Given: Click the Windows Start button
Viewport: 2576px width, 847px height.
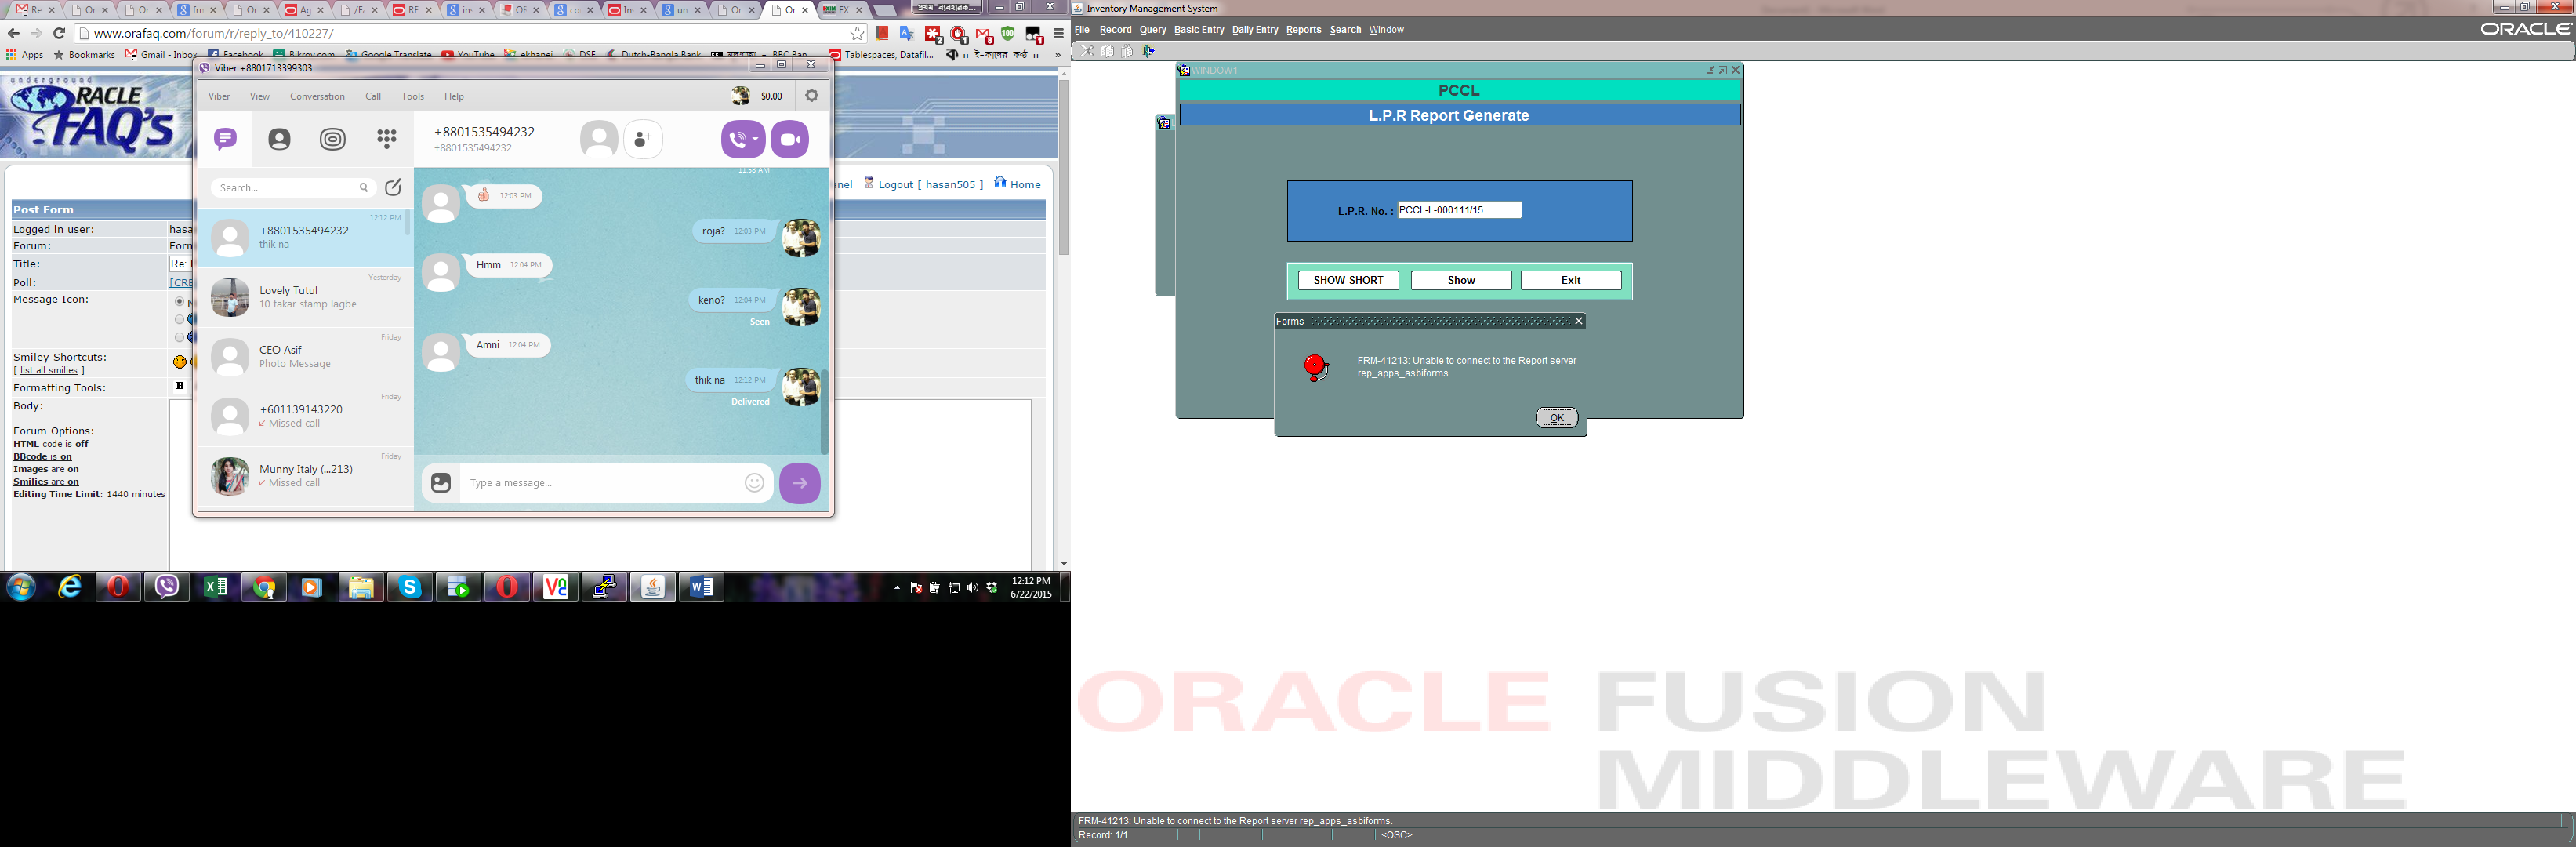Looking at the screenshot, I should pos(21,587).
